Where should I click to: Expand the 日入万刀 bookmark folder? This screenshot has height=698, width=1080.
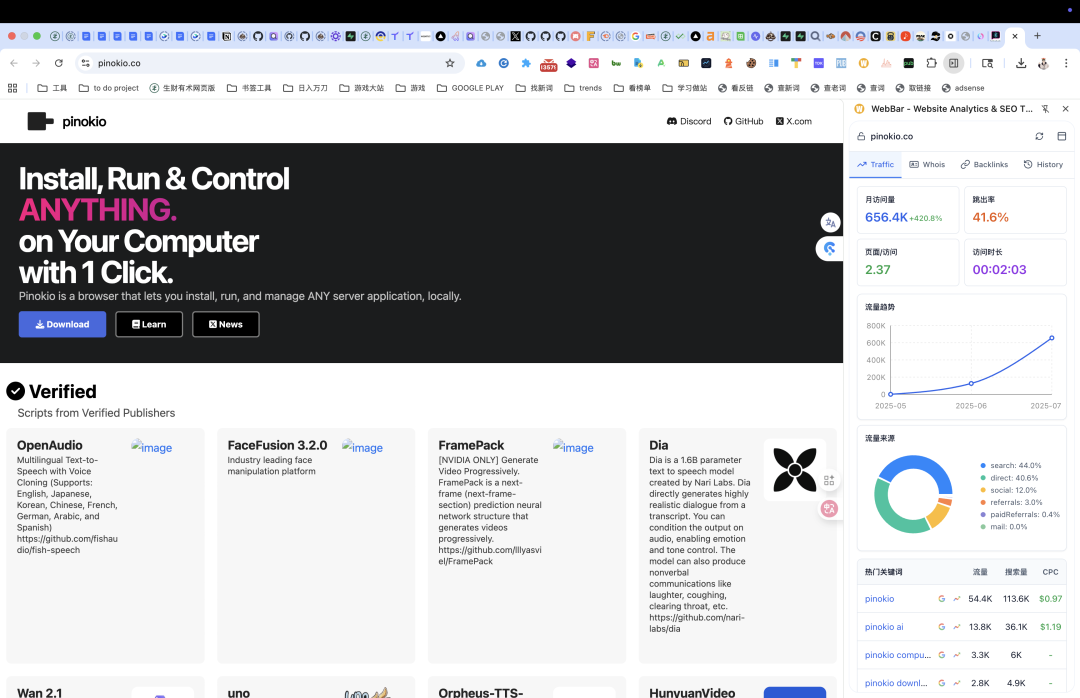(x=305, y=88)
